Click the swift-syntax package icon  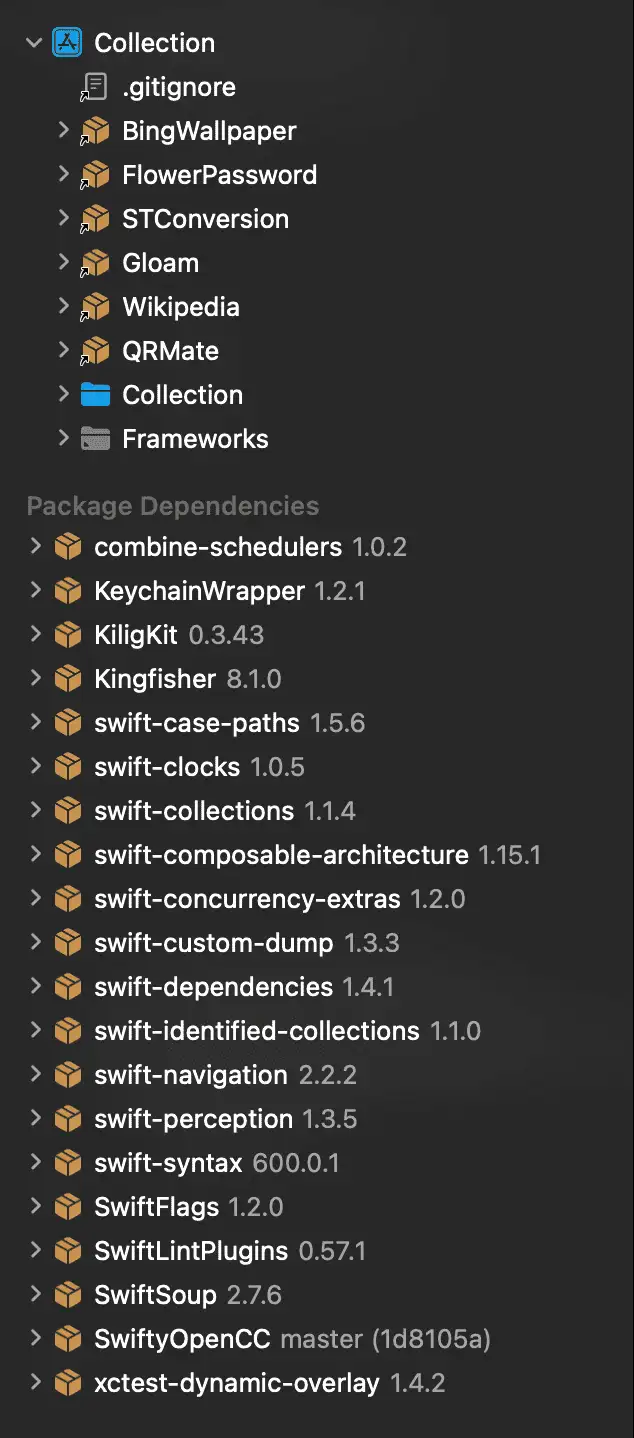pos(68,1163)
